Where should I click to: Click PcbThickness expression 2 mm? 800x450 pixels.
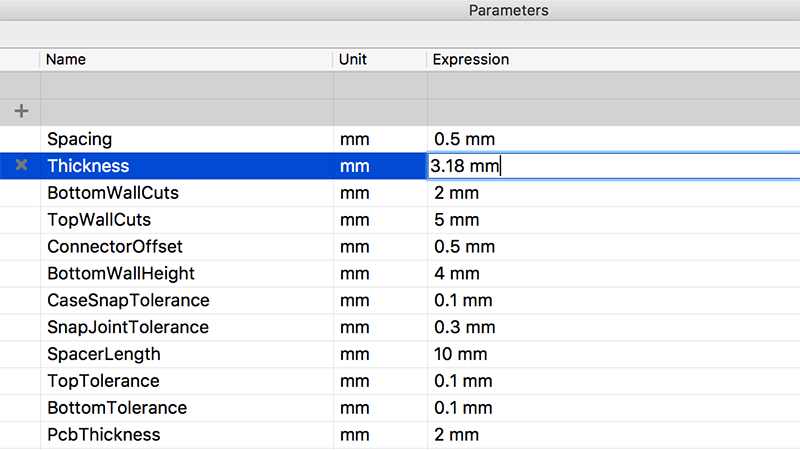[456, 436]
